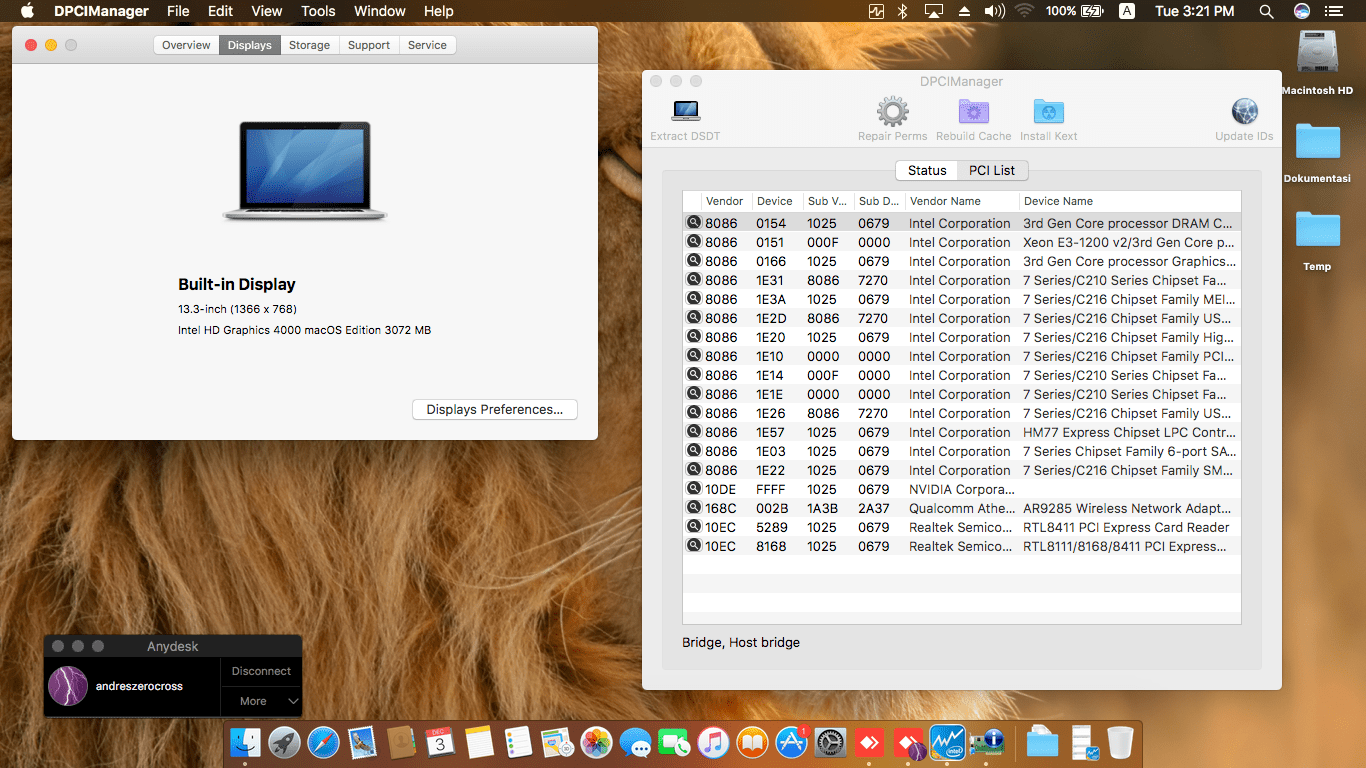
Task: Click the Device column header
Action: coord(778,201)
